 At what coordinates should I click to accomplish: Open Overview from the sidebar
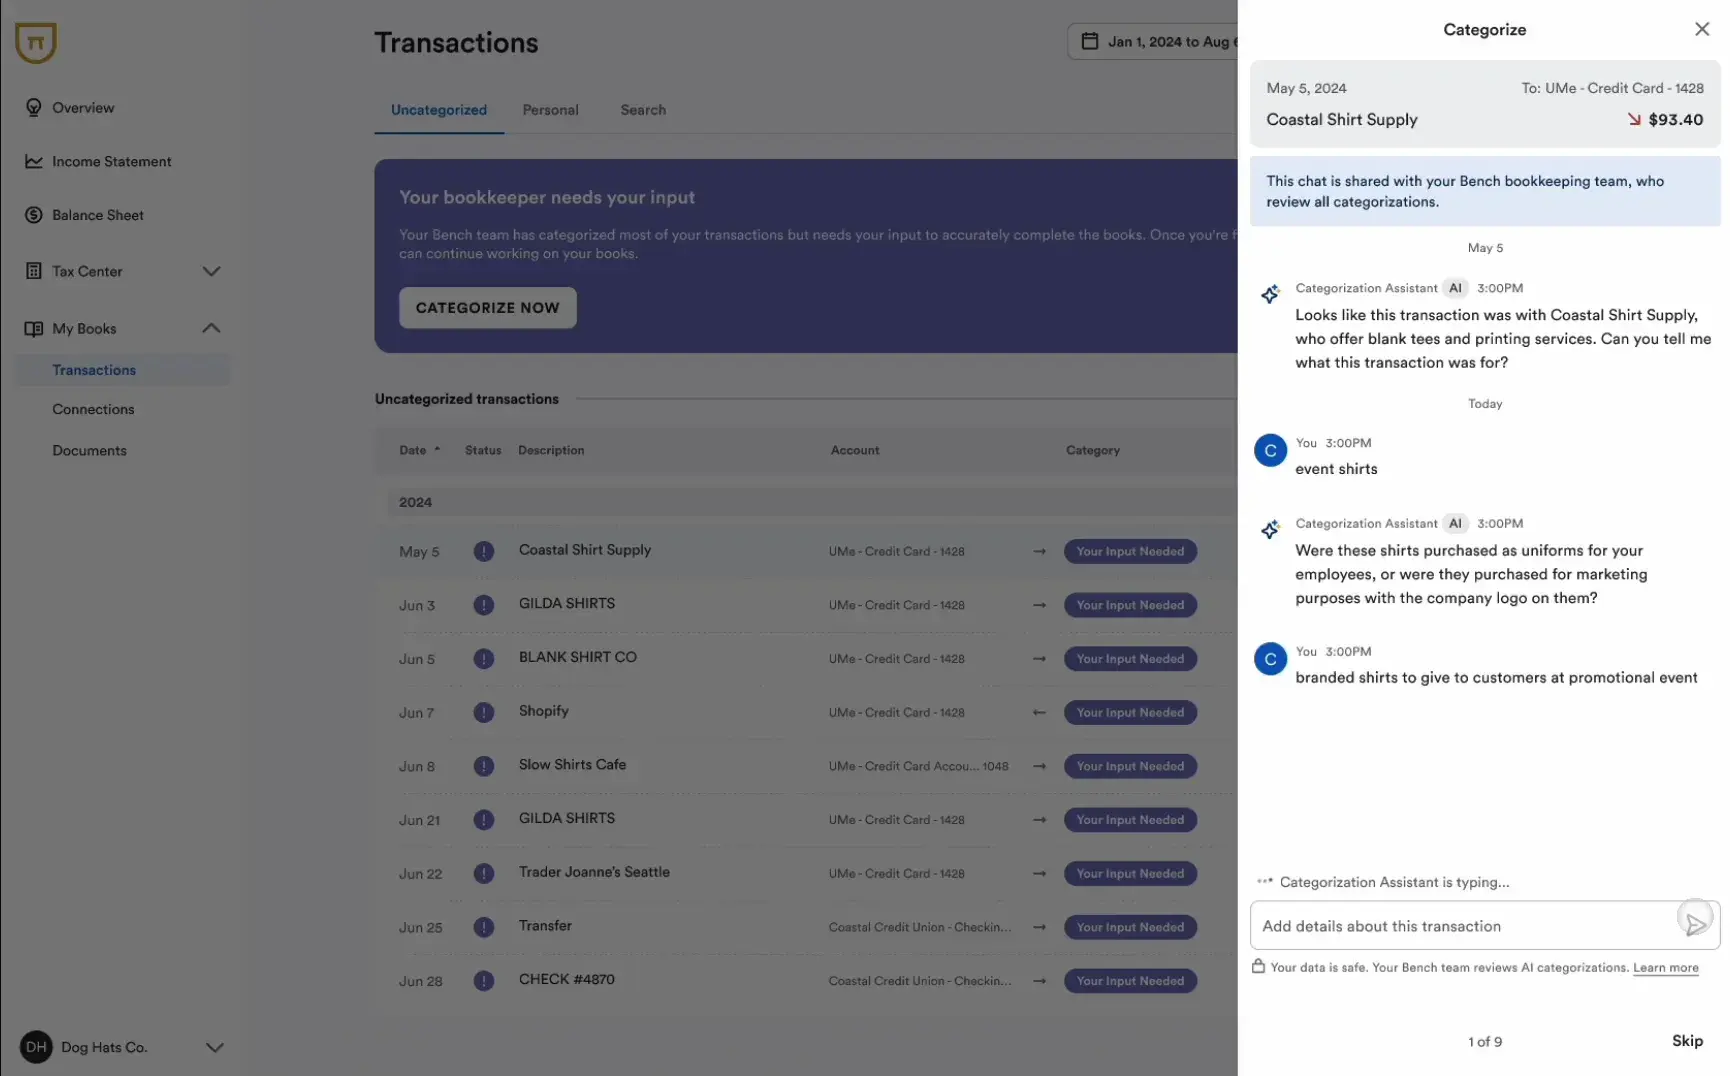(83, 107)
